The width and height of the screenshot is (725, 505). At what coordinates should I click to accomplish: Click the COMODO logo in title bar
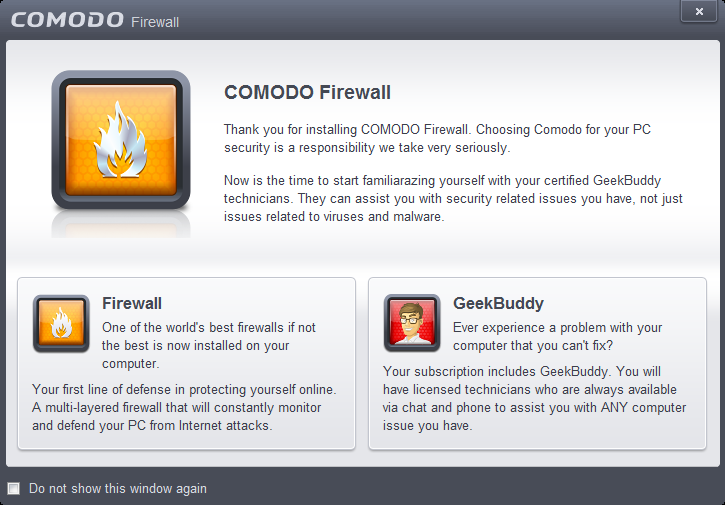click(67, 20)
